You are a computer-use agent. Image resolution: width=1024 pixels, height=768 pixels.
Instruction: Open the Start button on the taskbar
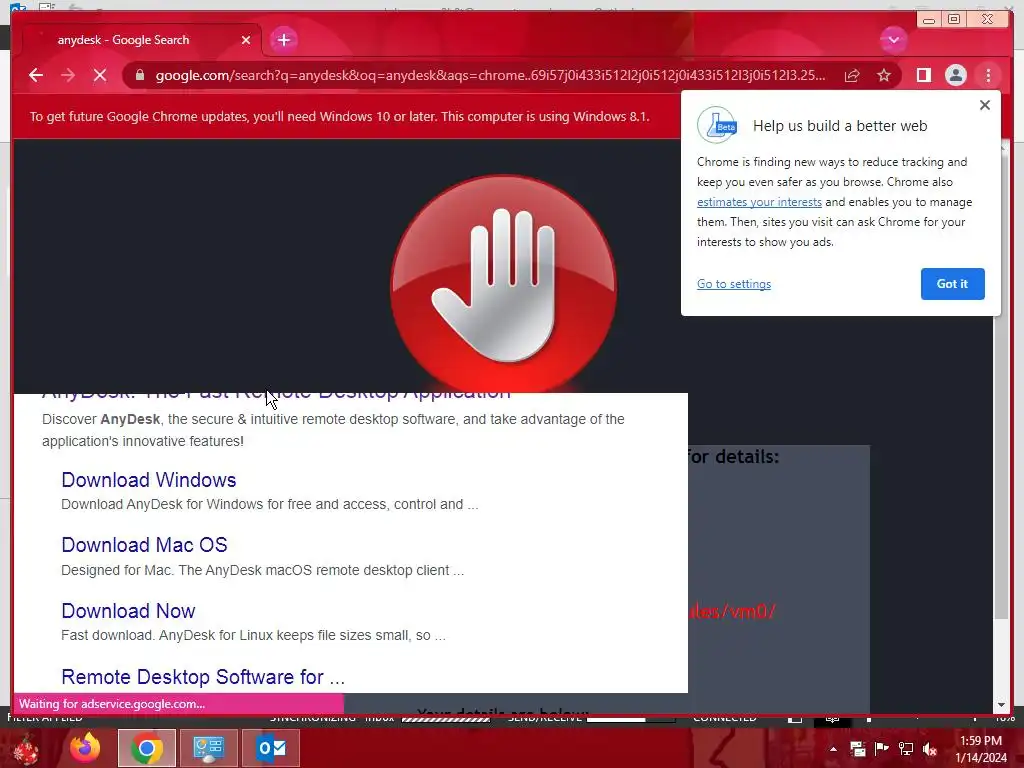click(x=25, y=748)
